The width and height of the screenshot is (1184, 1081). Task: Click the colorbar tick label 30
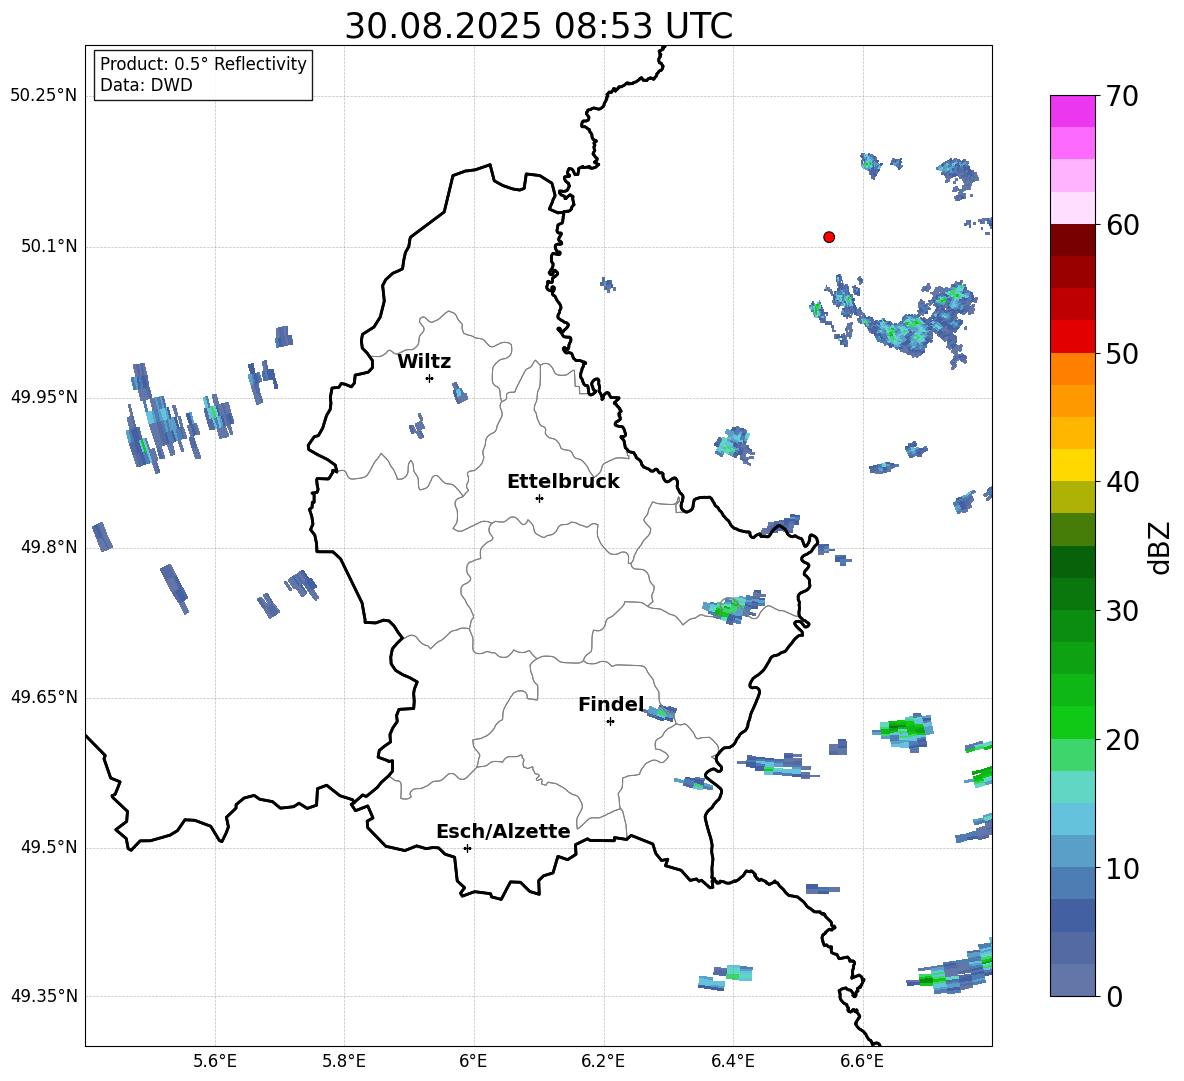click(1122, 610)
